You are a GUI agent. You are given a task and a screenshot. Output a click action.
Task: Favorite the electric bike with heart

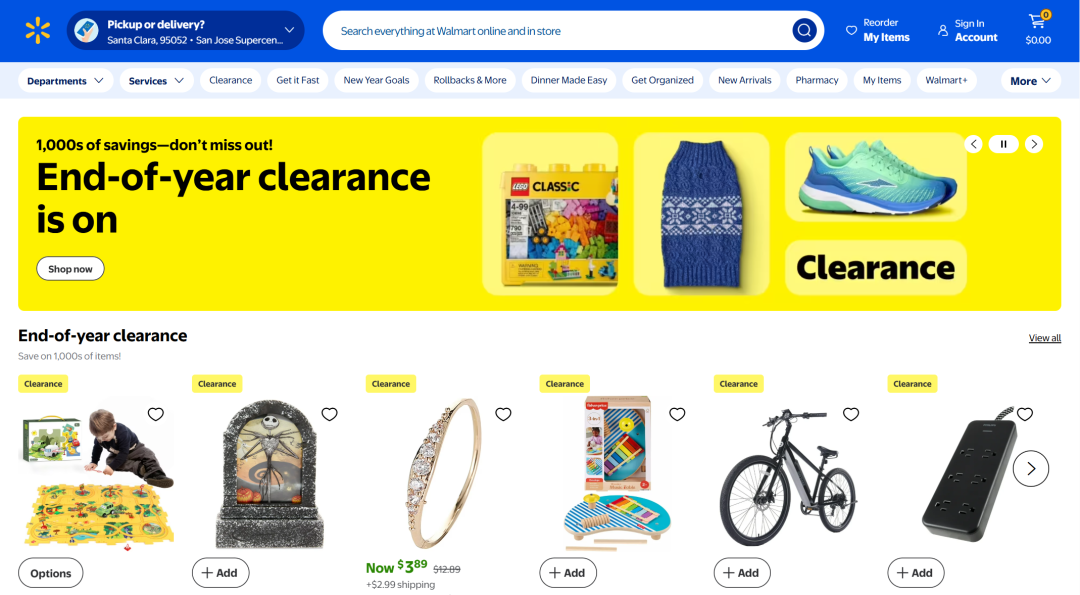click(851, 414)
